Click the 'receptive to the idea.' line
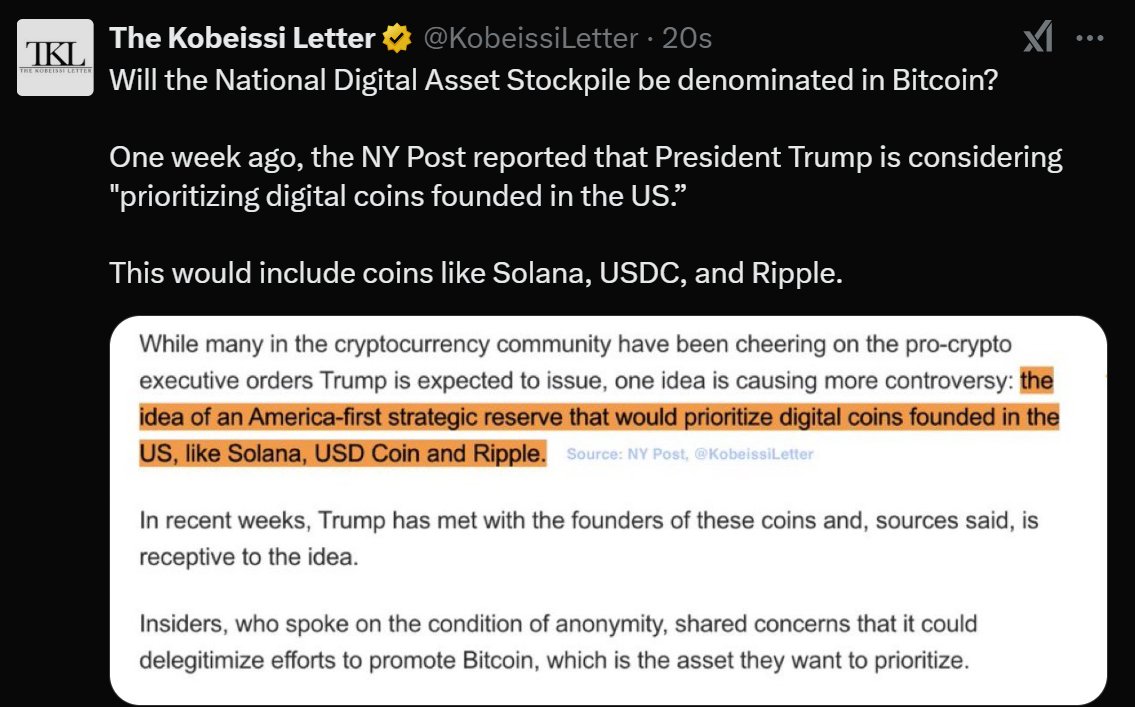Image resolution: width=1135 pixels, height=707 pixels. tap(249, 557)
